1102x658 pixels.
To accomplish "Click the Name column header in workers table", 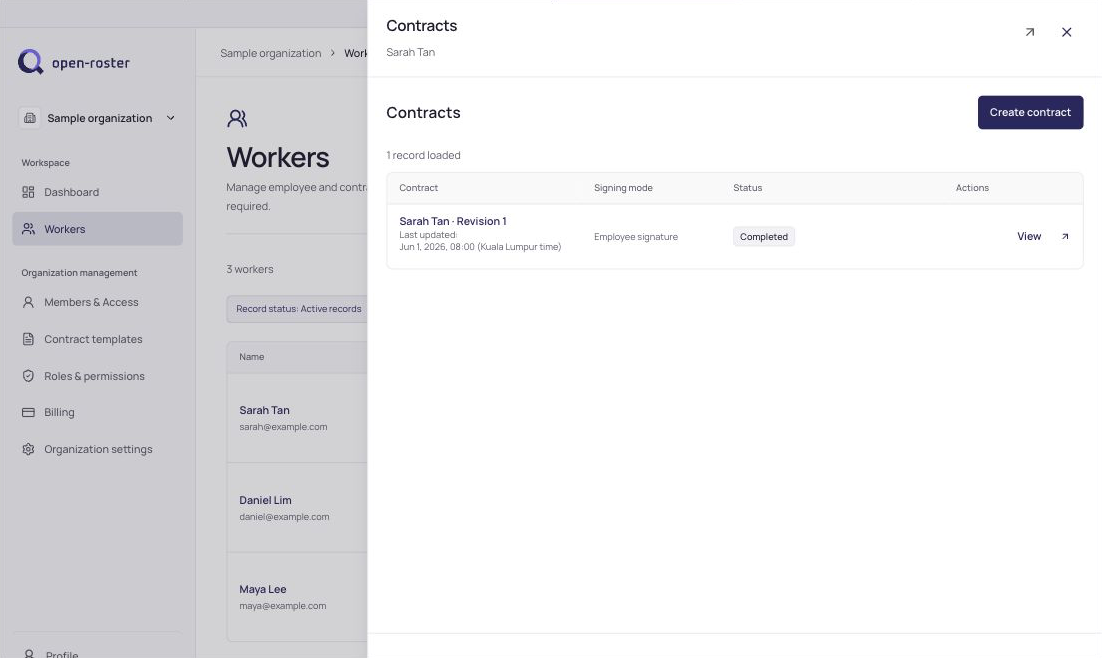I will (252, 356).
